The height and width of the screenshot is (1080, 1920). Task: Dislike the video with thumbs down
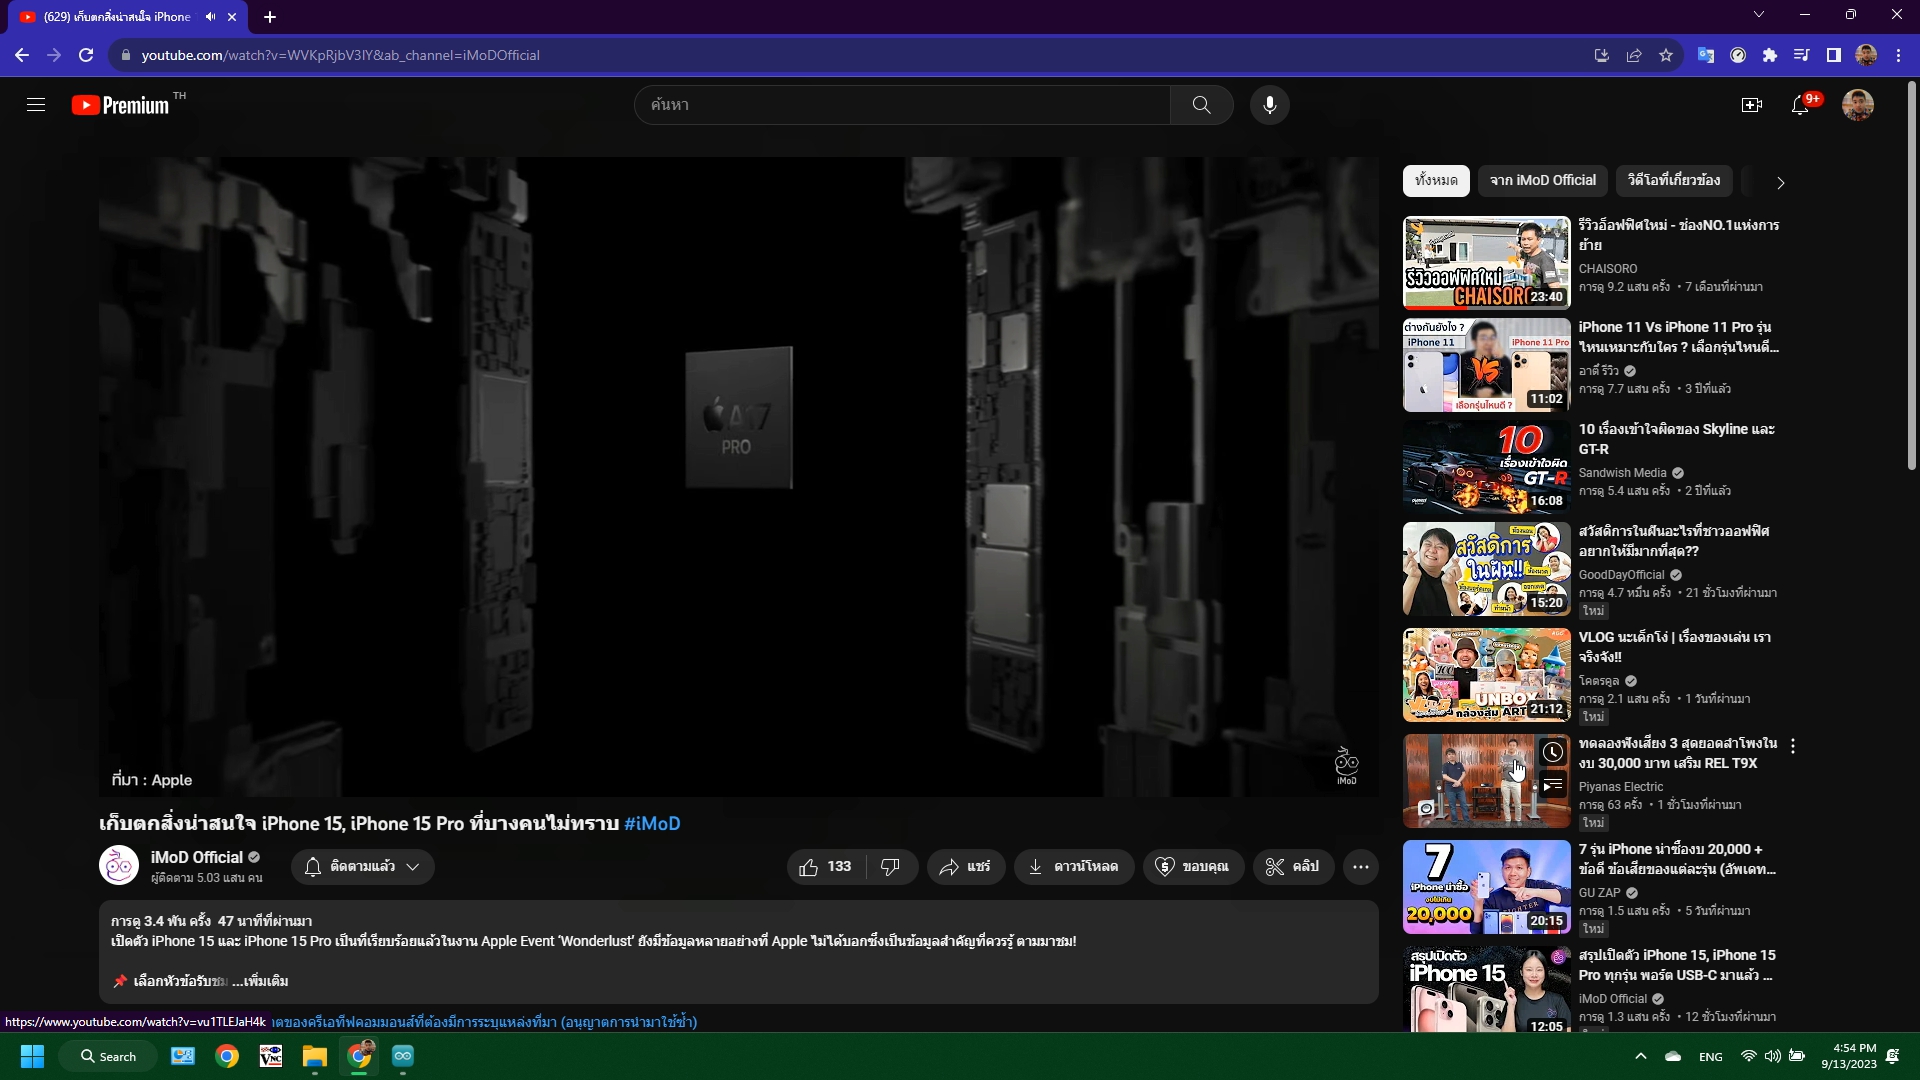tap(890, 867)
